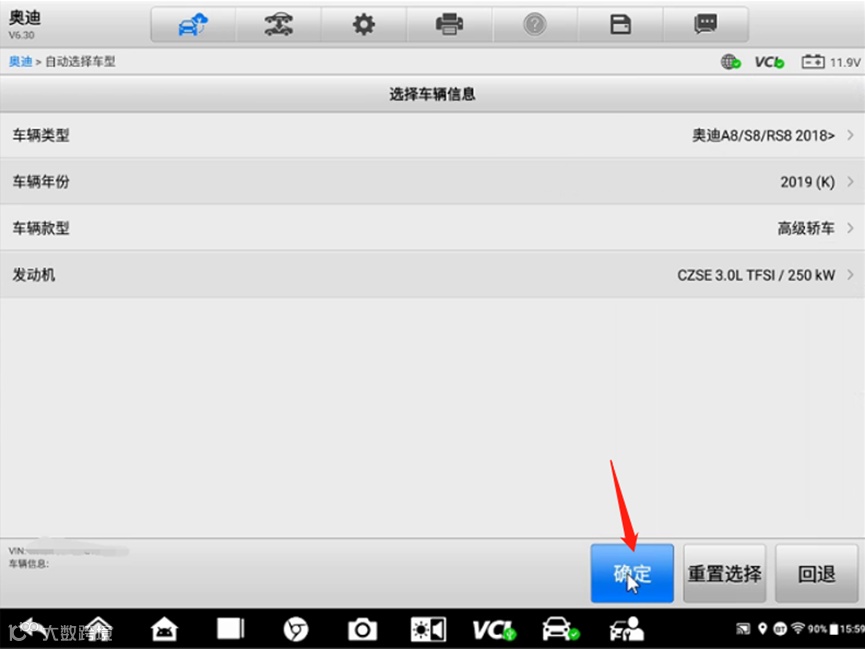The height and width of the screenshot is (649, 865).
Task: Click the Wi-Fi status icon
Action: point(798,629)
